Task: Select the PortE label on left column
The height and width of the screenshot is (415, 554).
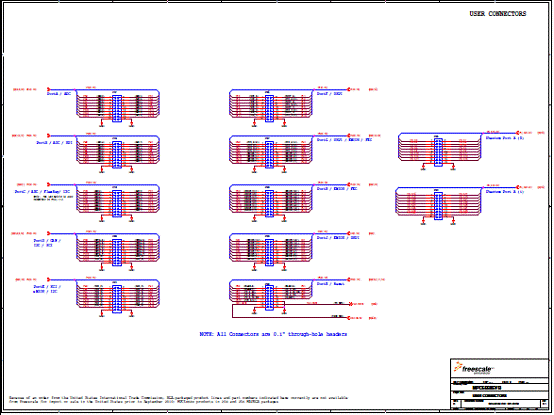Action: pos(47,289)
